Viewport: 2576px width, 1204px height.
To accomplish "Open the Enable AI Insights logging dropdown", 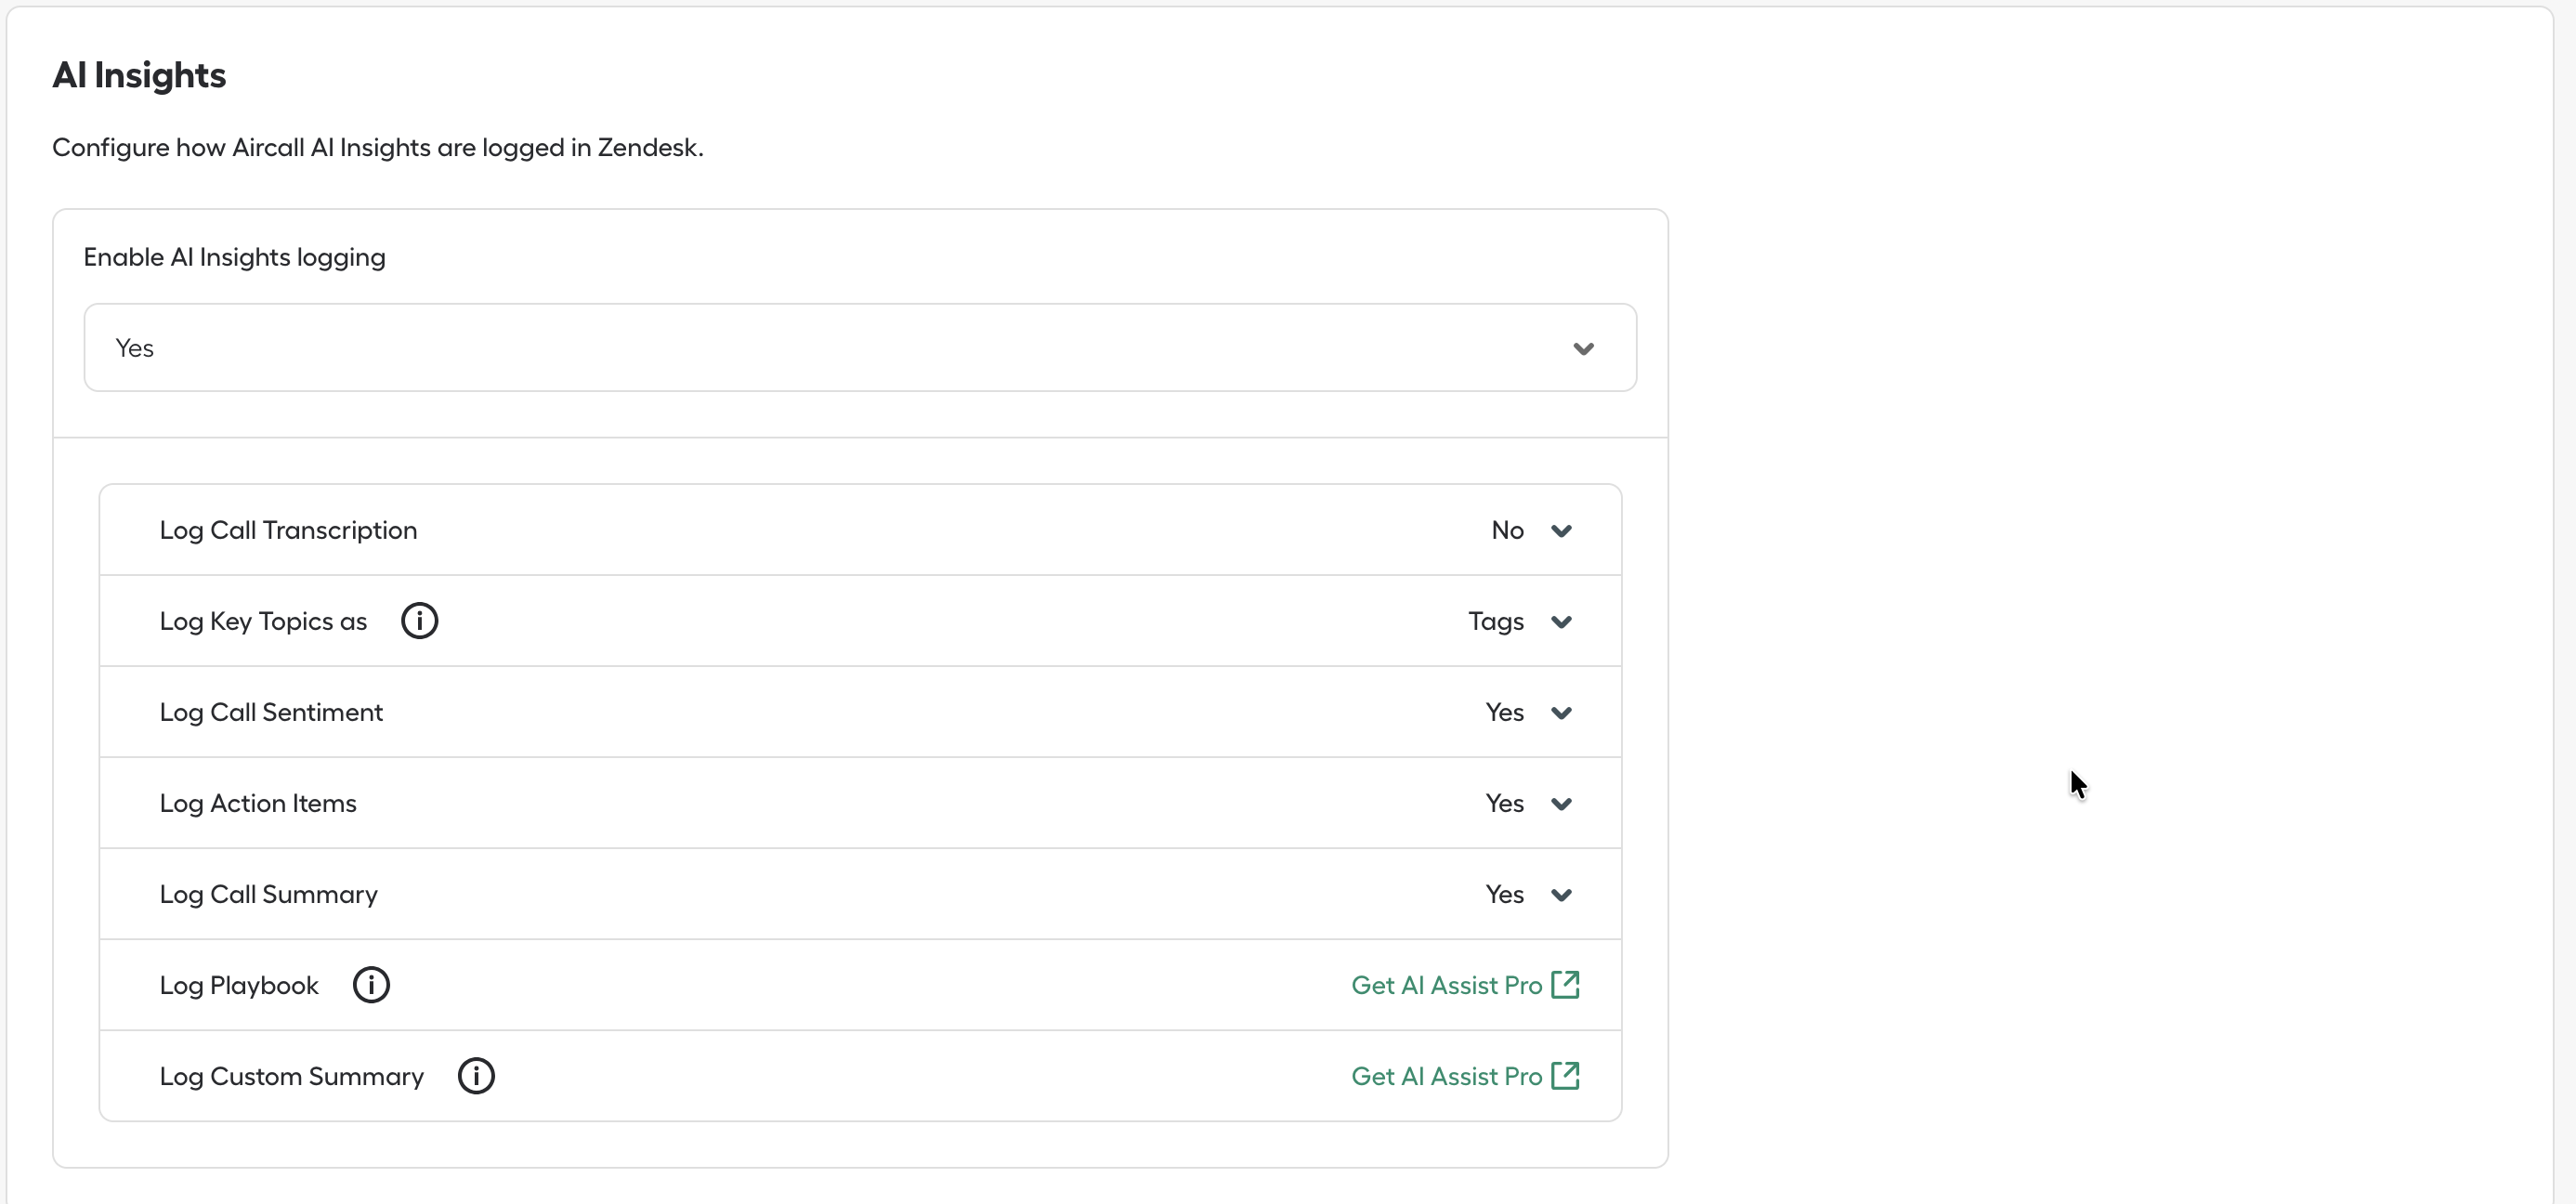I will (x=860, y=348).
